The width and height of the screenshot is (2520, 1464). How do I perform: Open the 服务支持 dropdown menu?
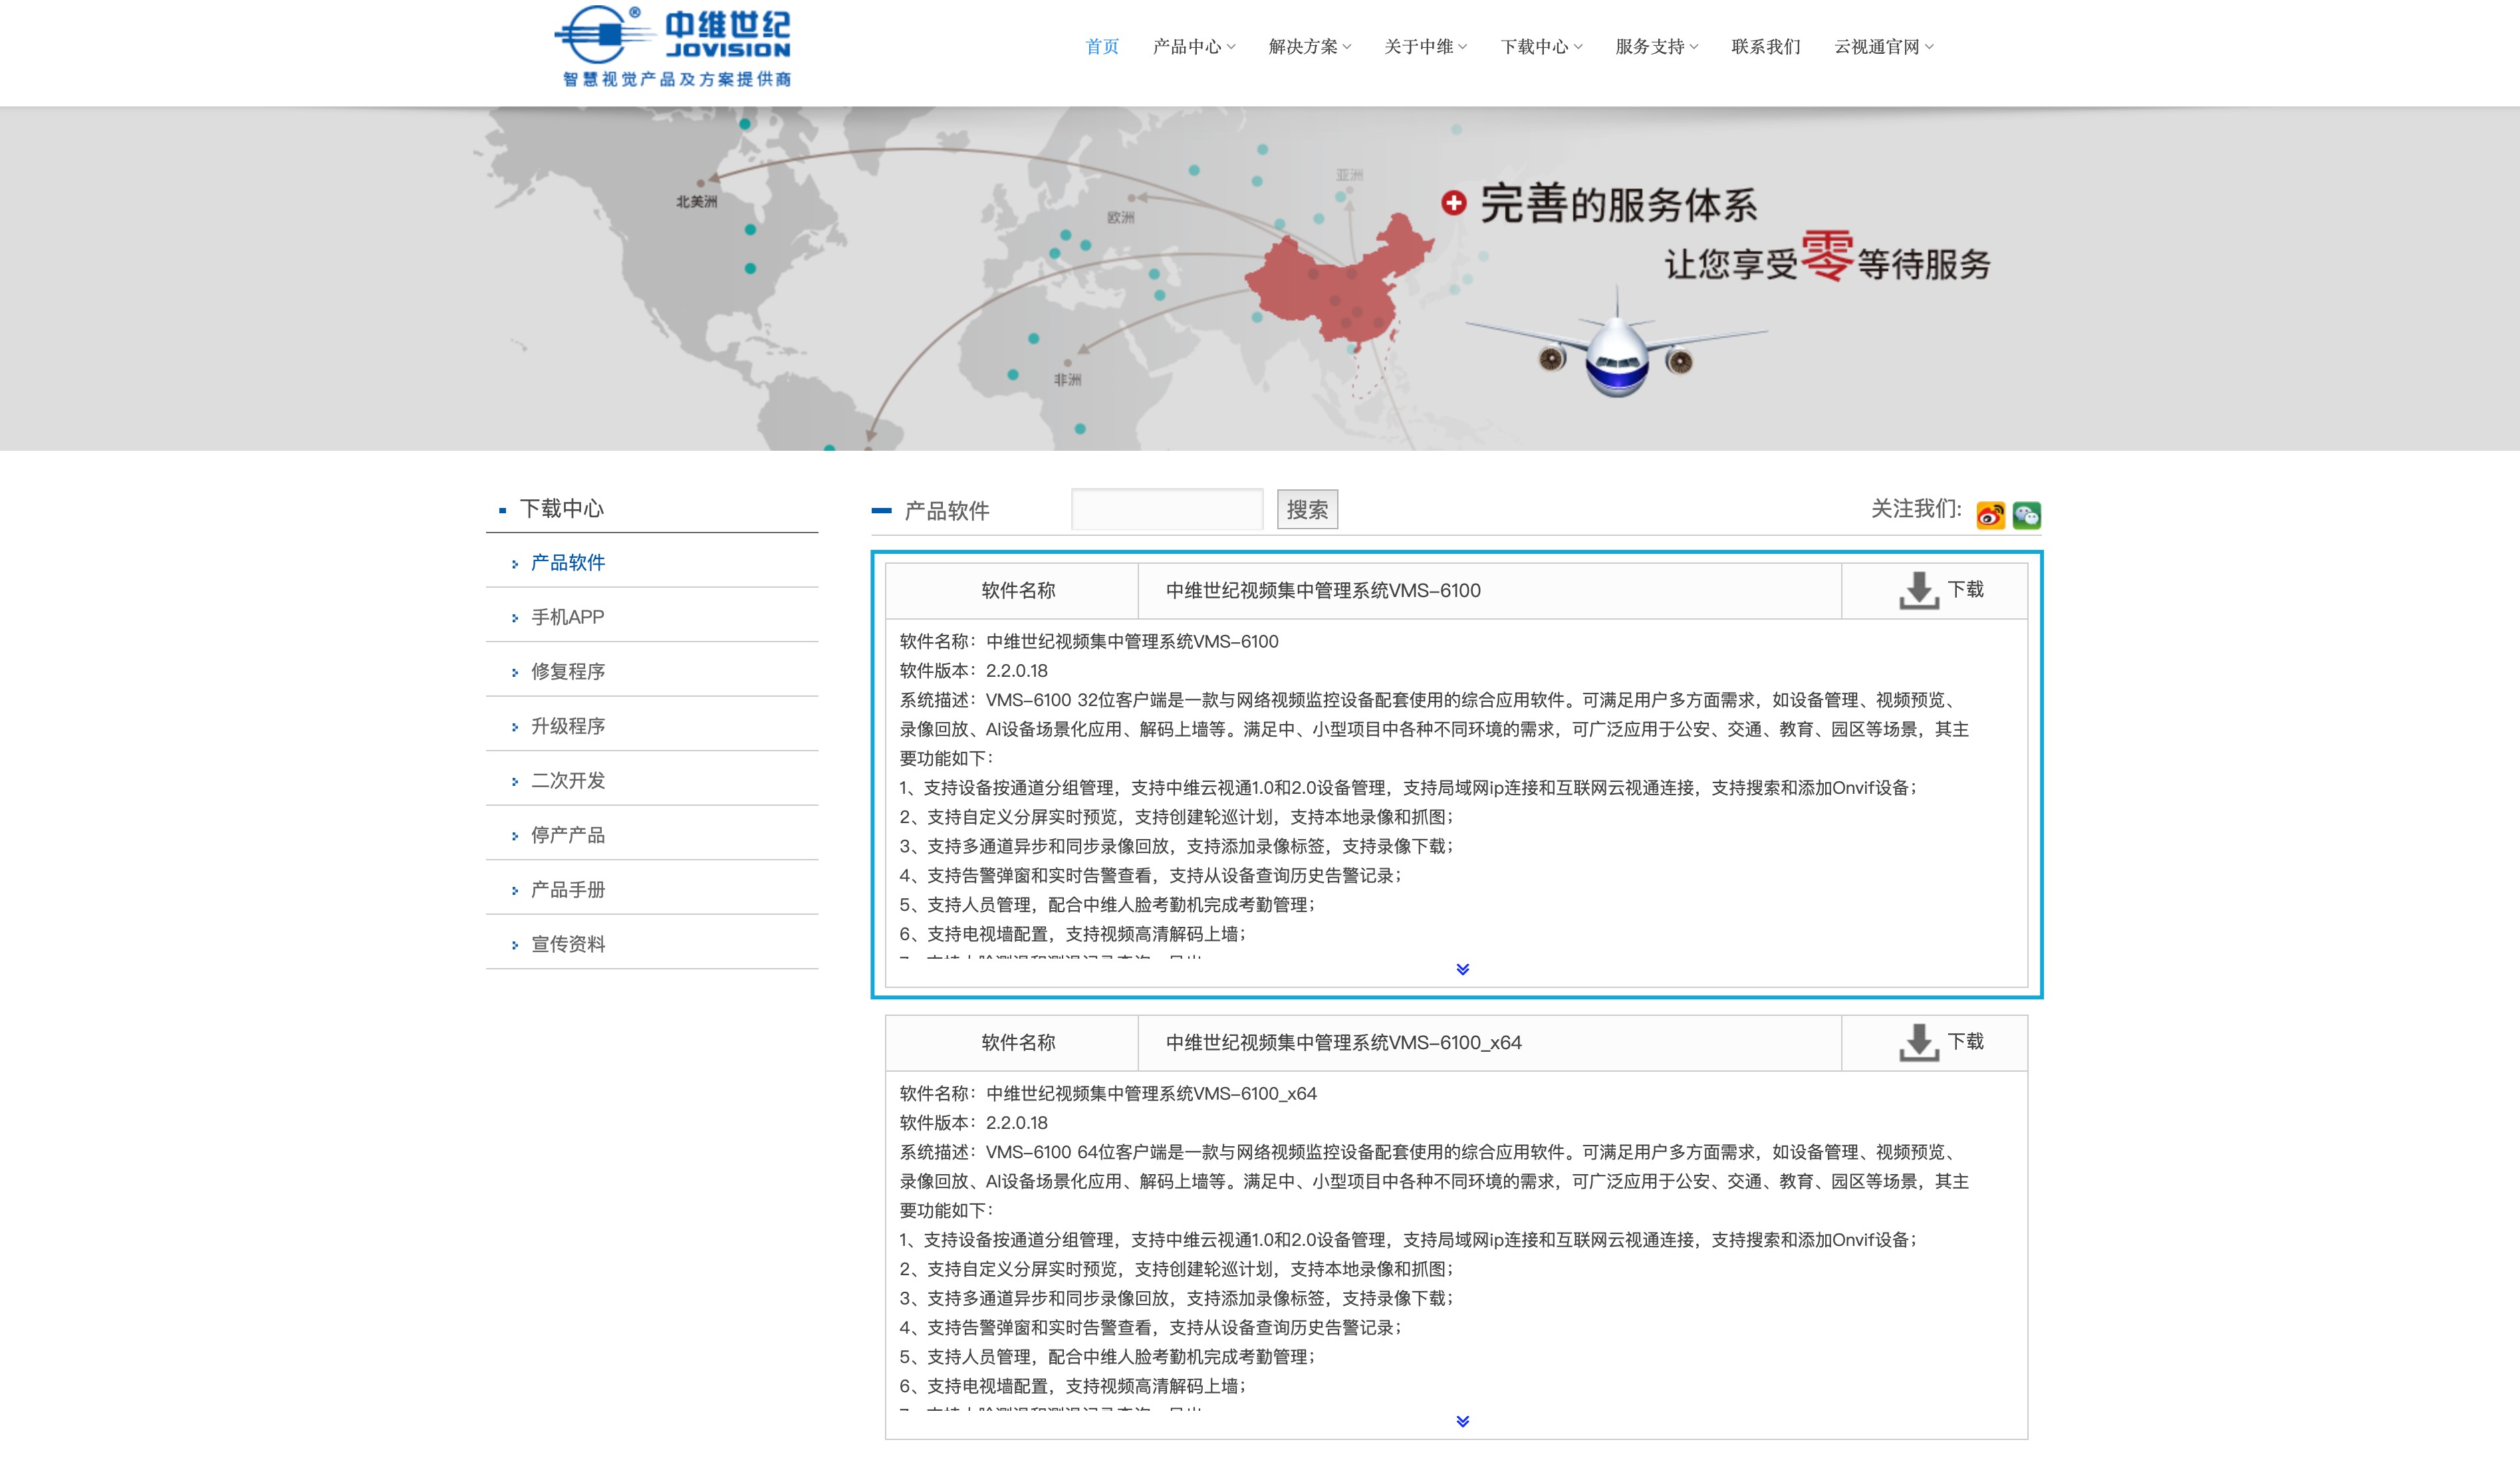point(1657,46)
